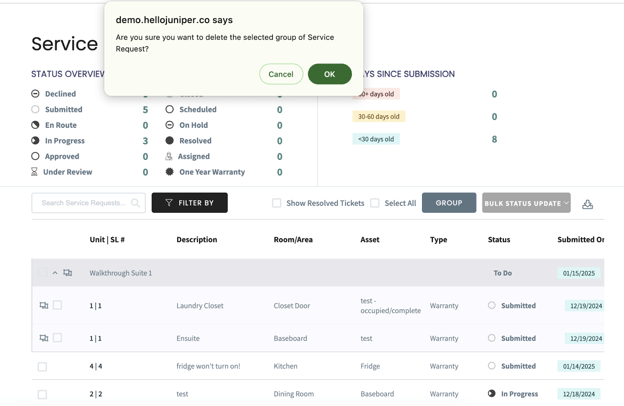Select the 30-60 days old tag
Screen dimensions: 624x406
click(378, 116)
